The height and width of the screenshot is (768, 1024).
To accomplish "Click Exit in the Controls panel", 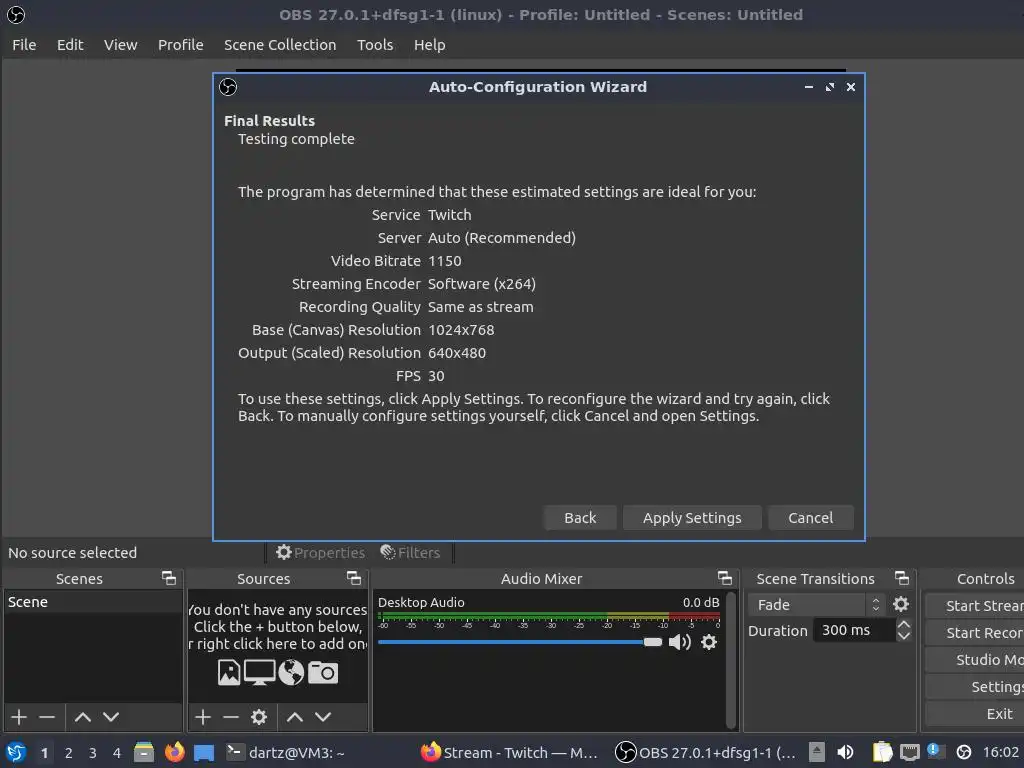I will pyautogui.click(x=975, y=714).
